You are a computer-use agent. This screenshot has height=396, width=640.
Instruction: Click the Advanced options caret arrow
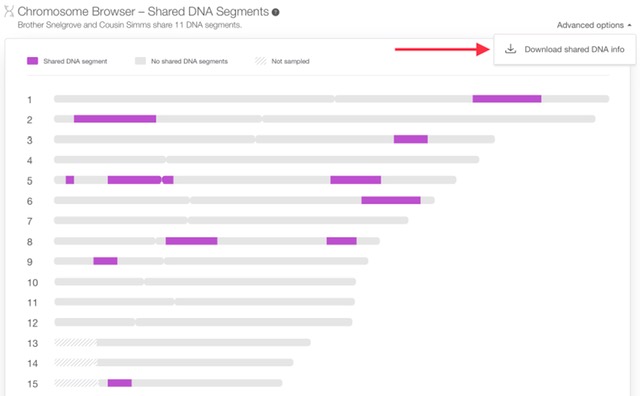[629, 25]
